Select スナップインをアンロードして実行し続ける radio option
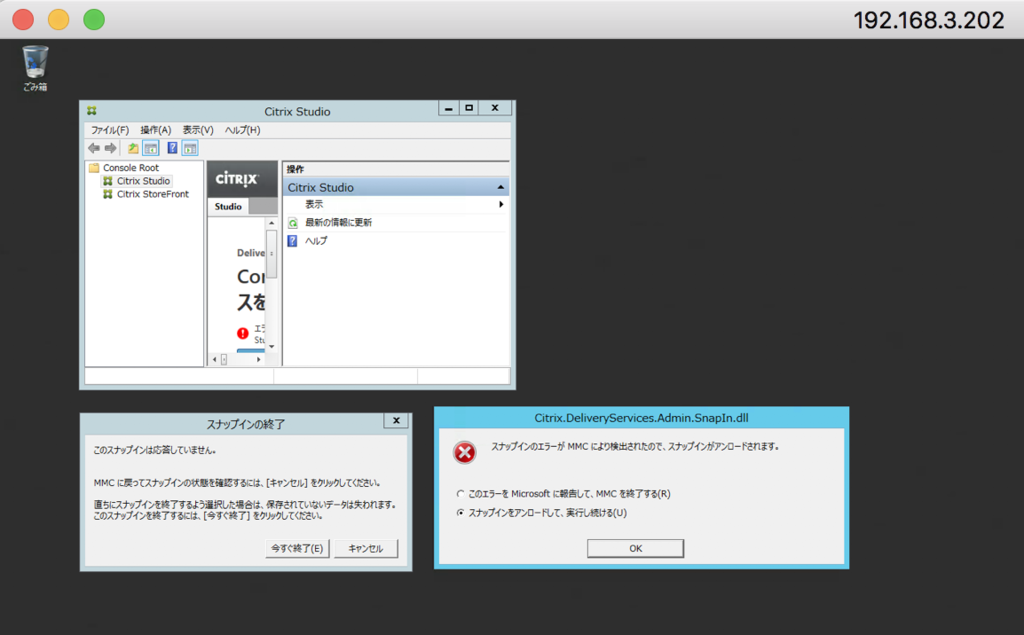 460,513
